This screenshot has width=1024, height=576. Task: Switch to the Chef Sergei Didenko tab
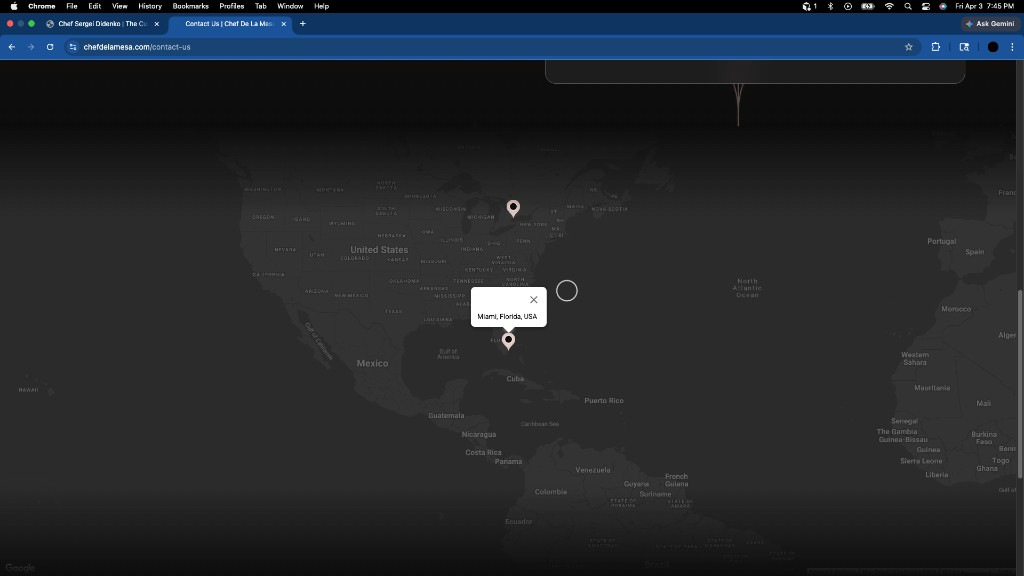(100, 23)
